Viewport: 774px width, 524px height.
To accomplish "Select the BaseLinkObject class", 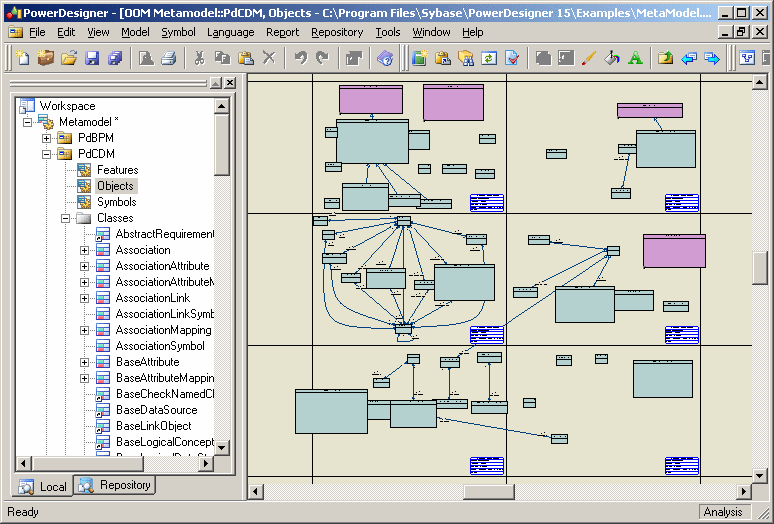I will coord(154,426).
